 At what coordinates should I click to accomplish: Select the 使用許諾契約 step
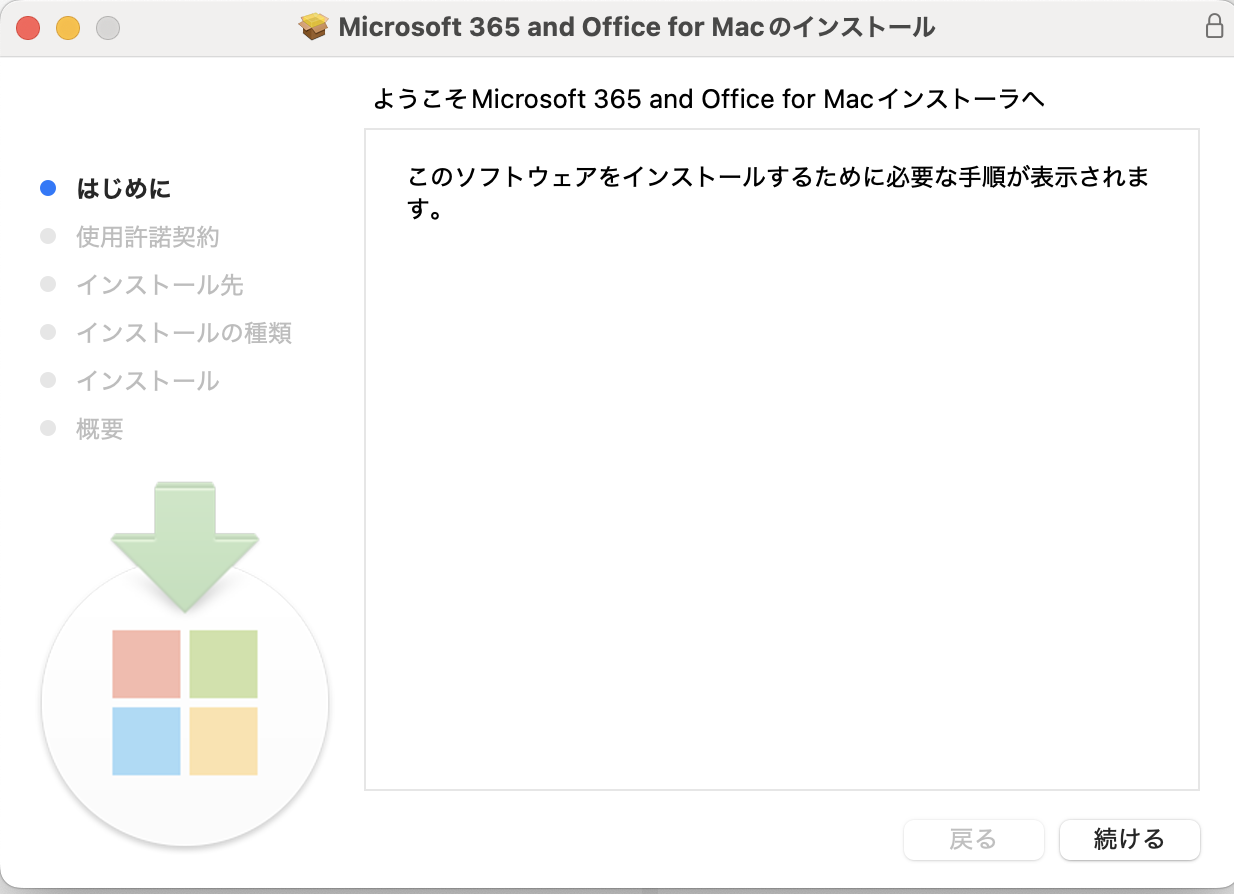(x=148, y=237)
